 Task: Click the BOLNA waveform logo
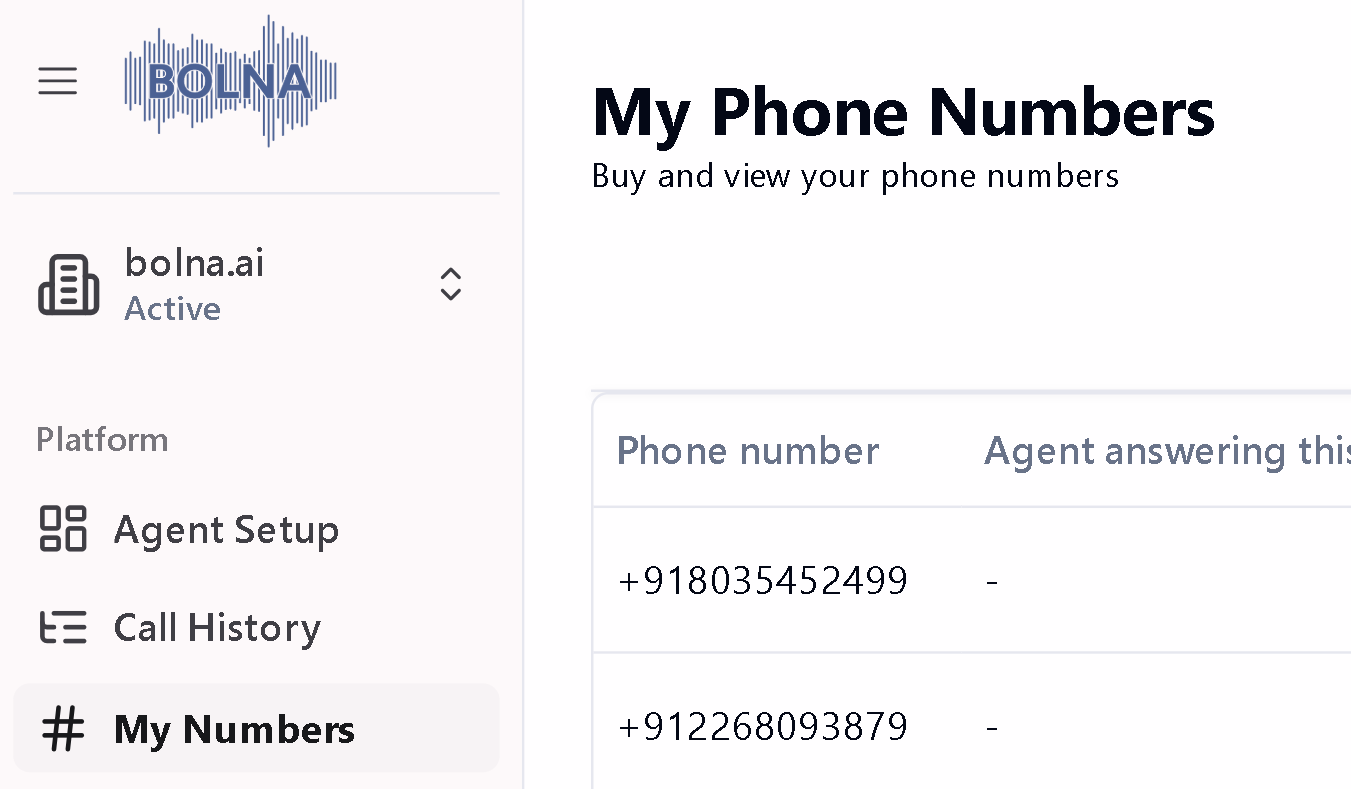point(230,80)
